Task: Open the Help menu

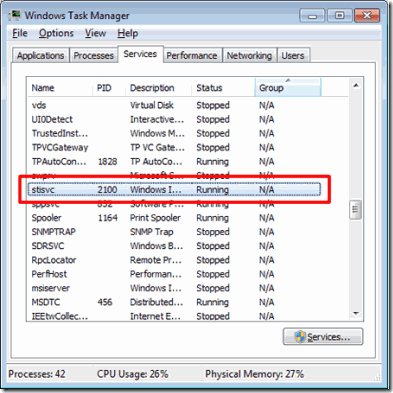Action: [x=127, y=33]
